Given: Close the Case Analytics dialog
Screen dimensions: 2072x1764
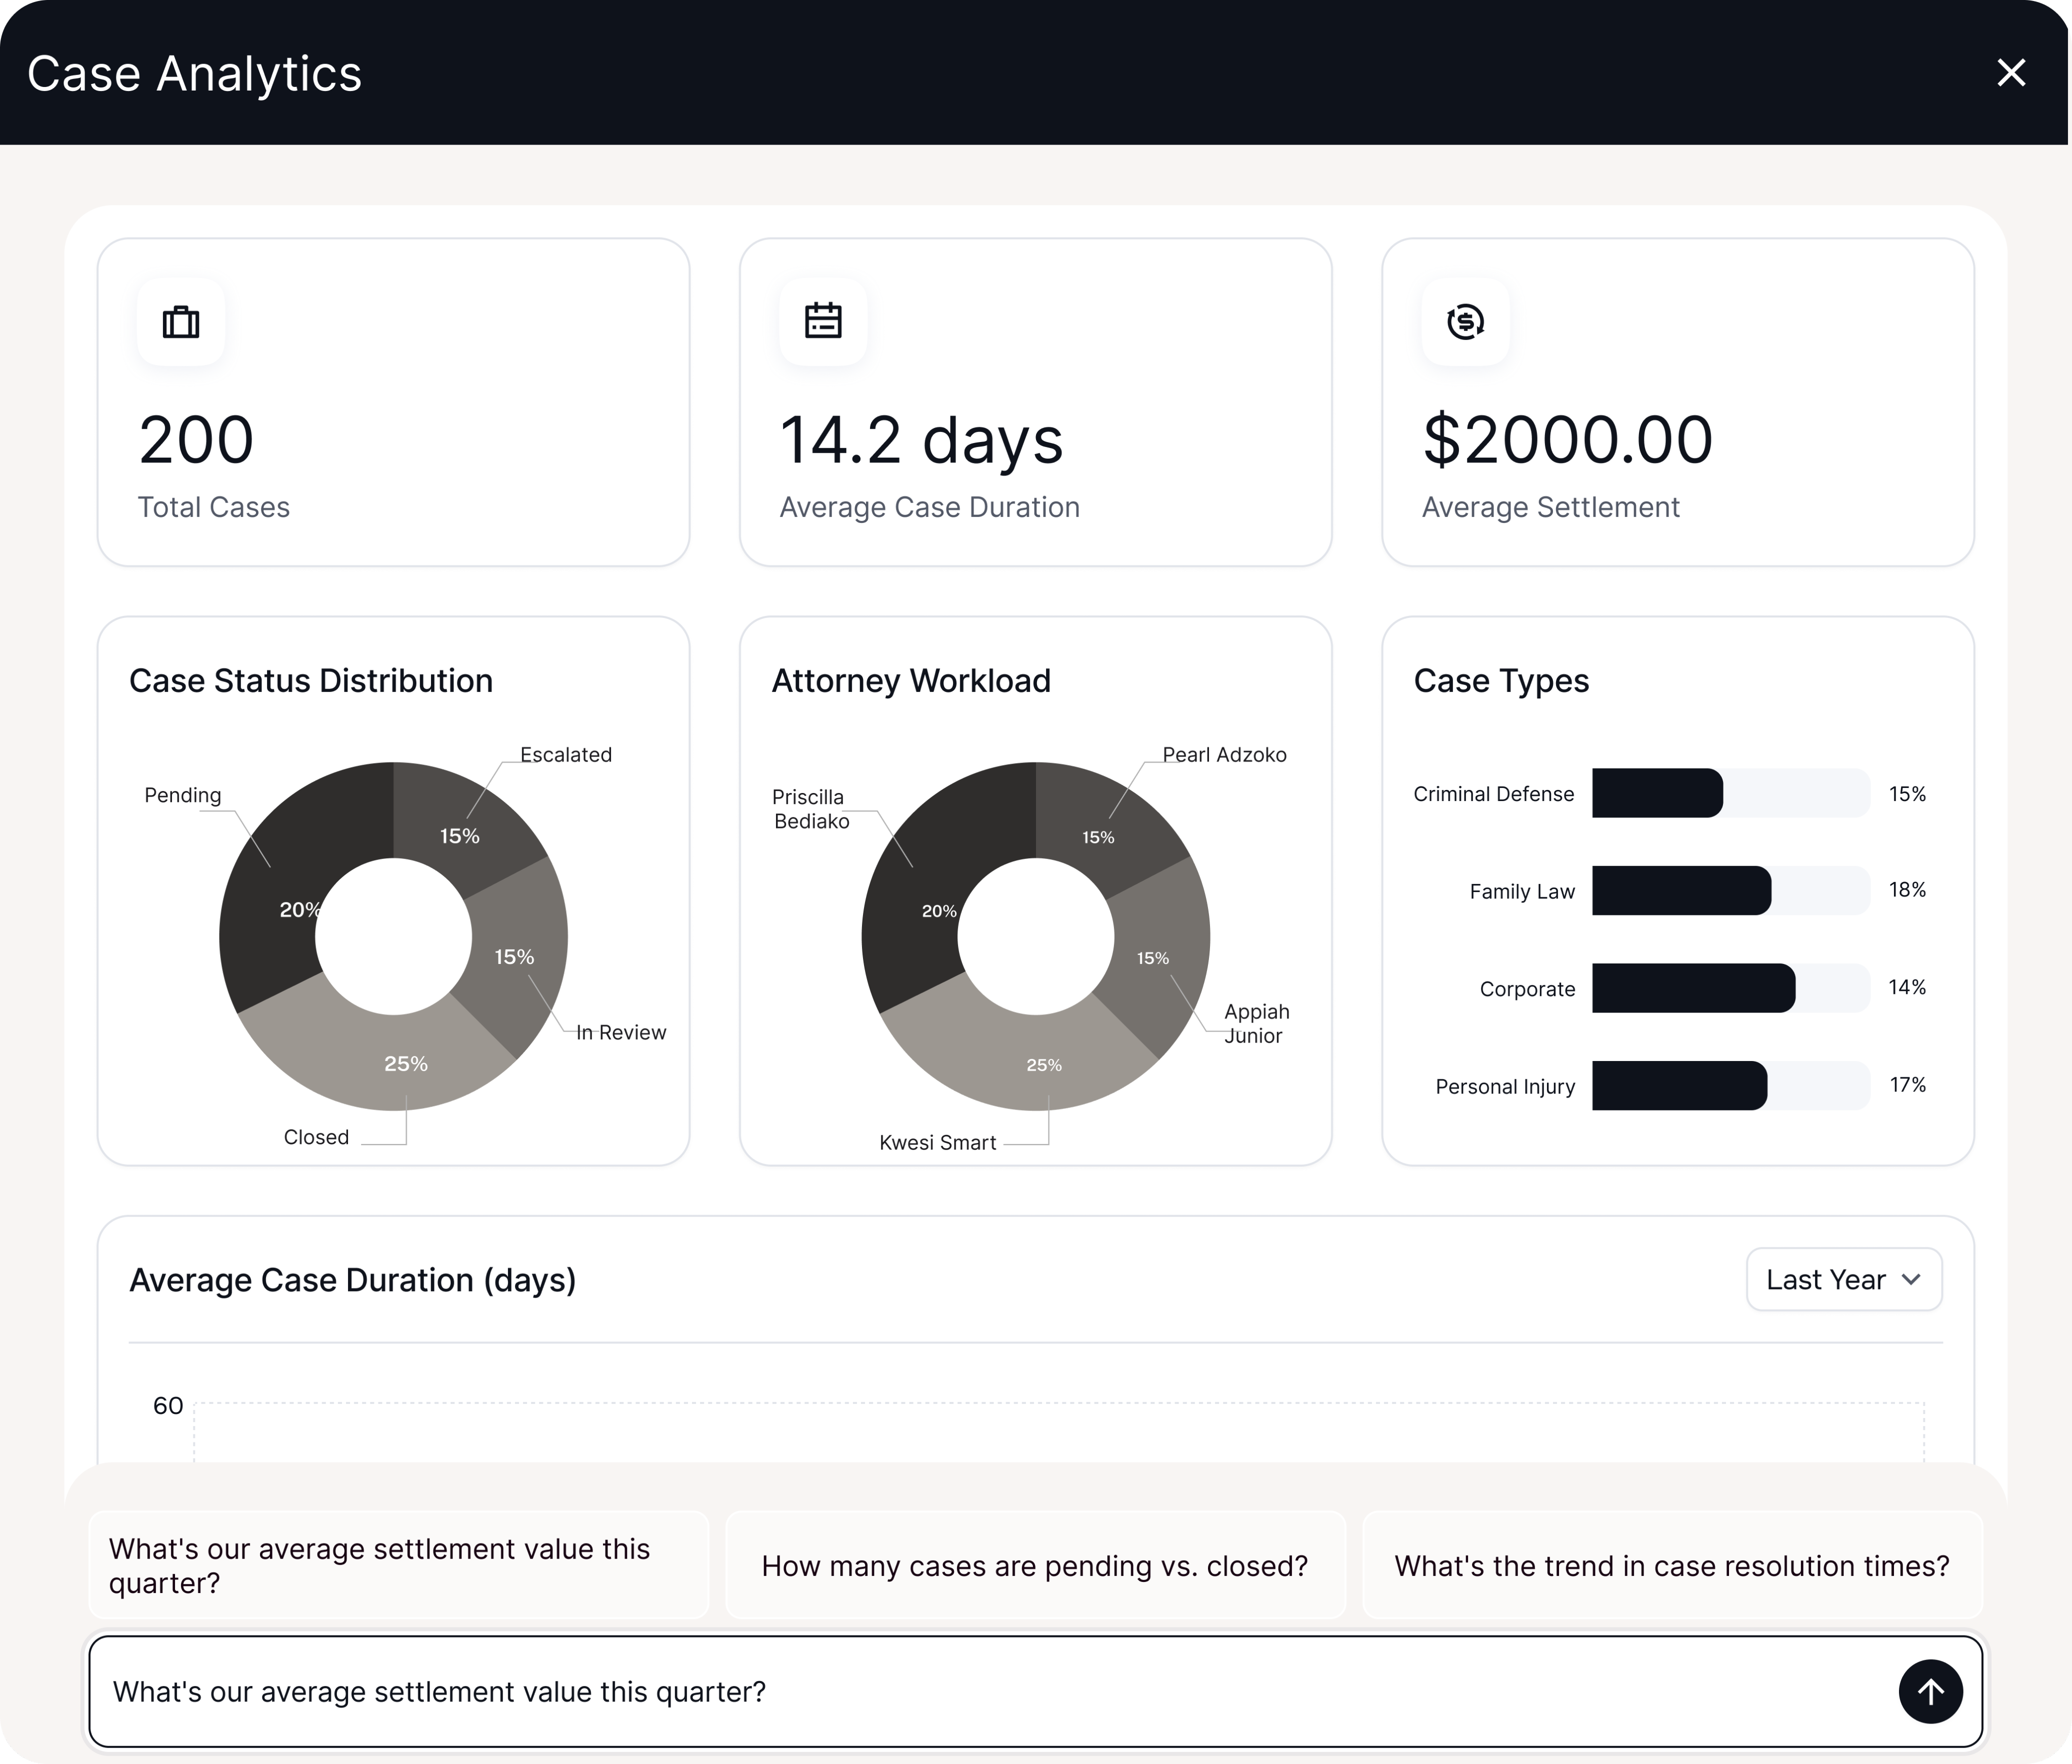Looking at the screenshot, I should coord(2011,73).
